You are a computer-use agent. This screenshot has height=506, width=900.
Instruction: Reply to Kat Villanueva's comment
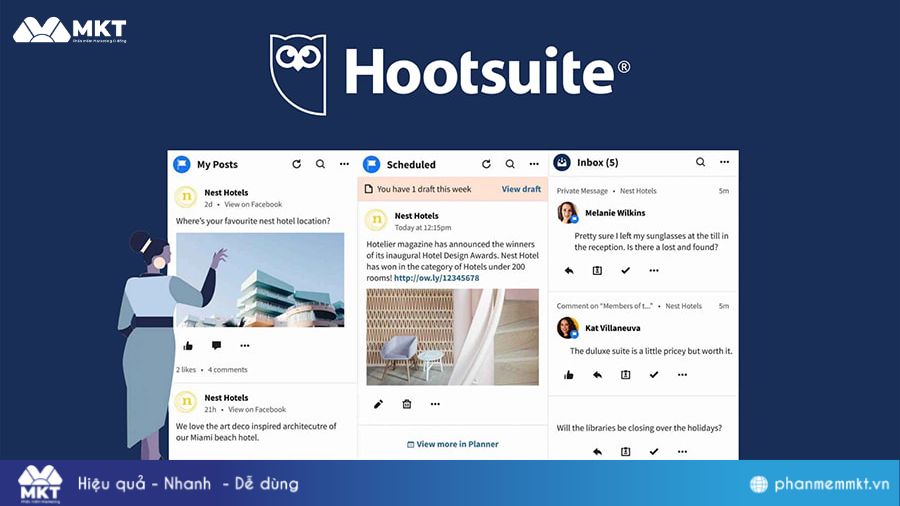tap(598, 375)
